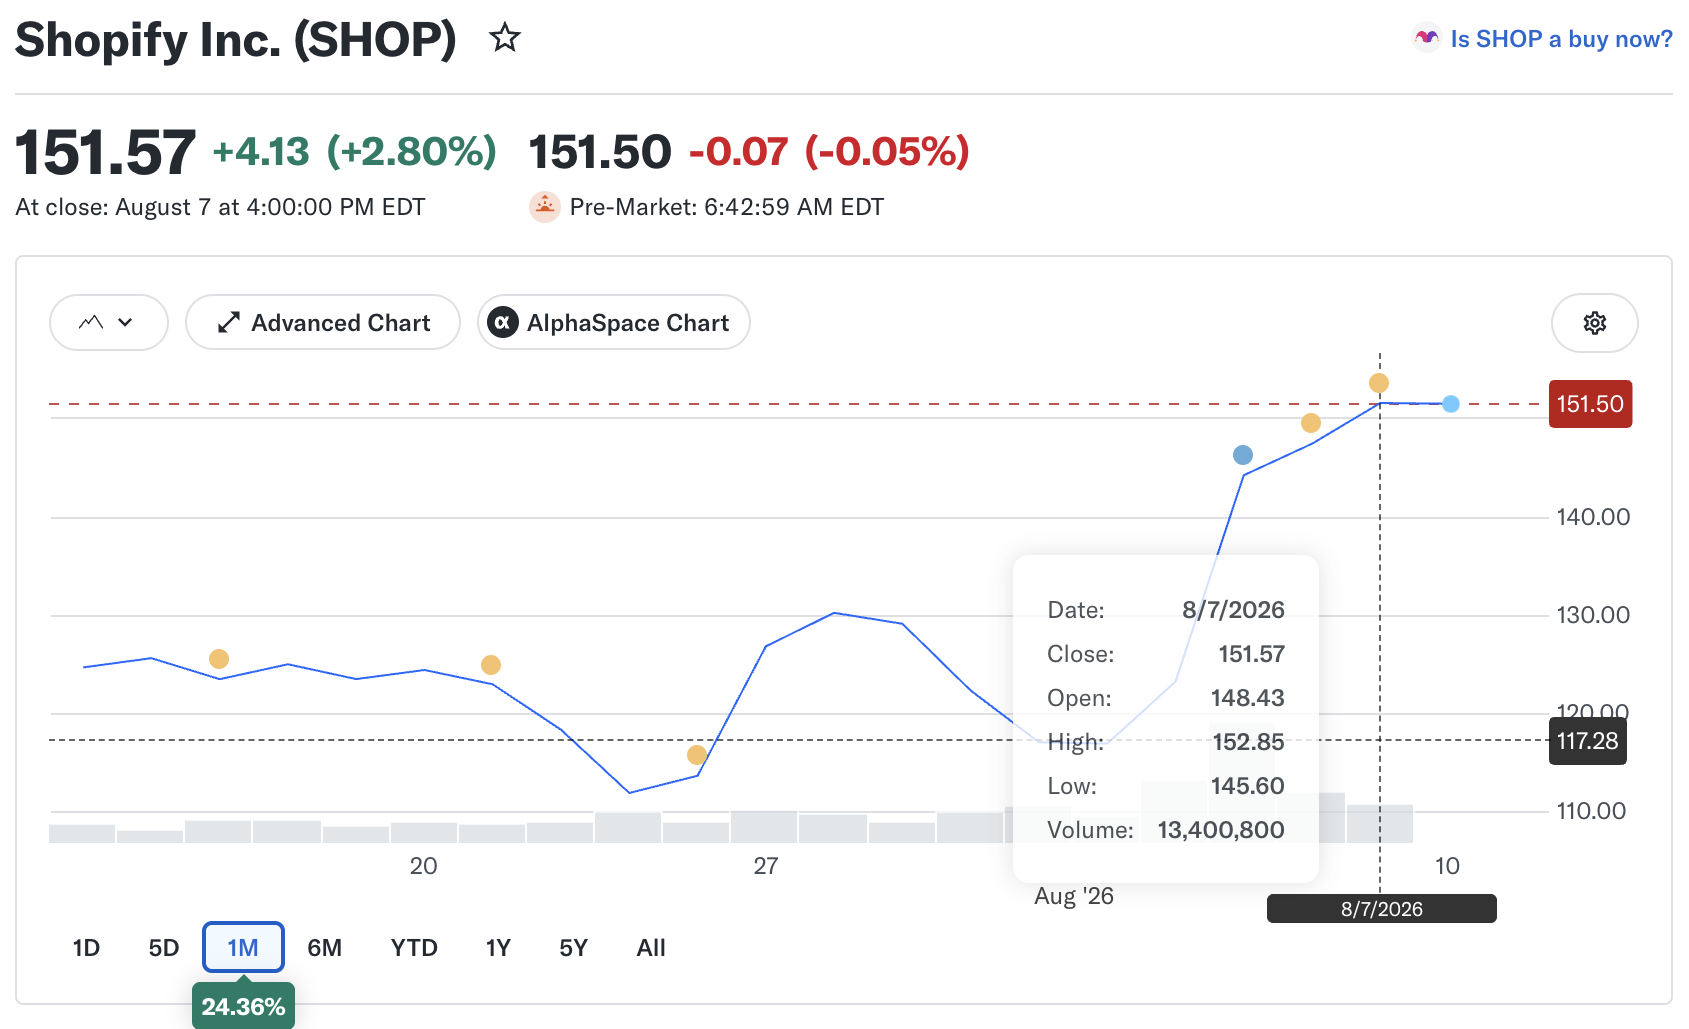Open the chart type dropdown
This screenshot has height=1029, width=1689.
click(x=108, y=322)
